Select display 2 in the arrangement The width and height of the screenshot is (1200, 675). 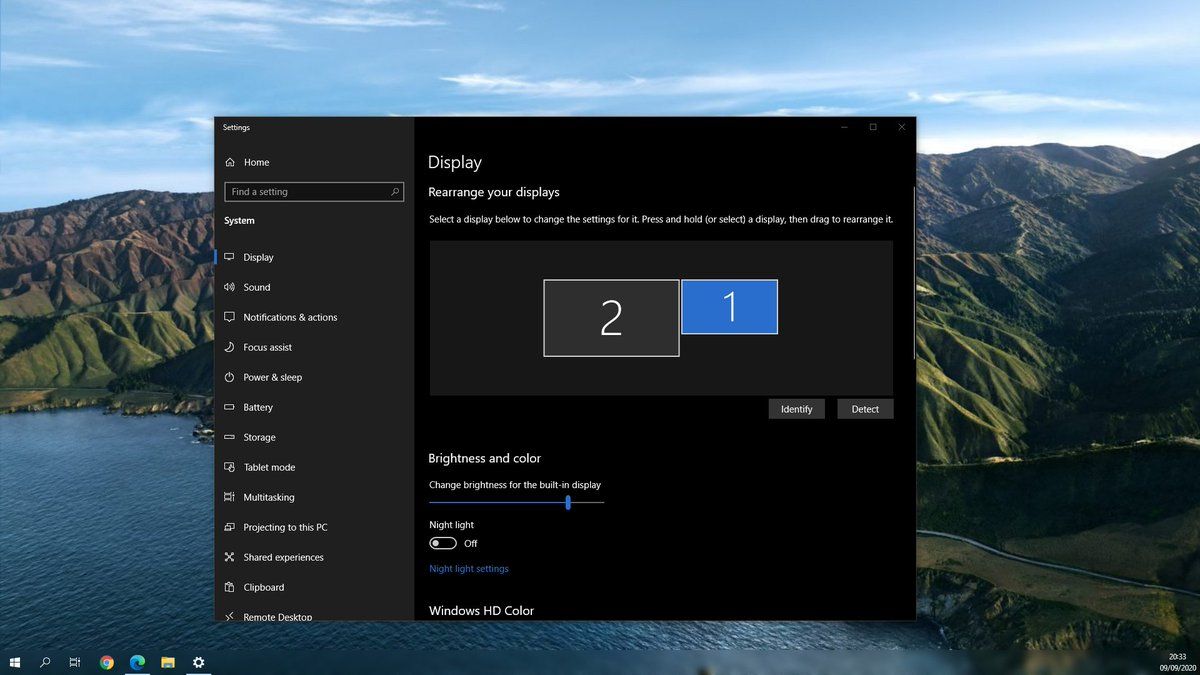[x=611, y=318]
